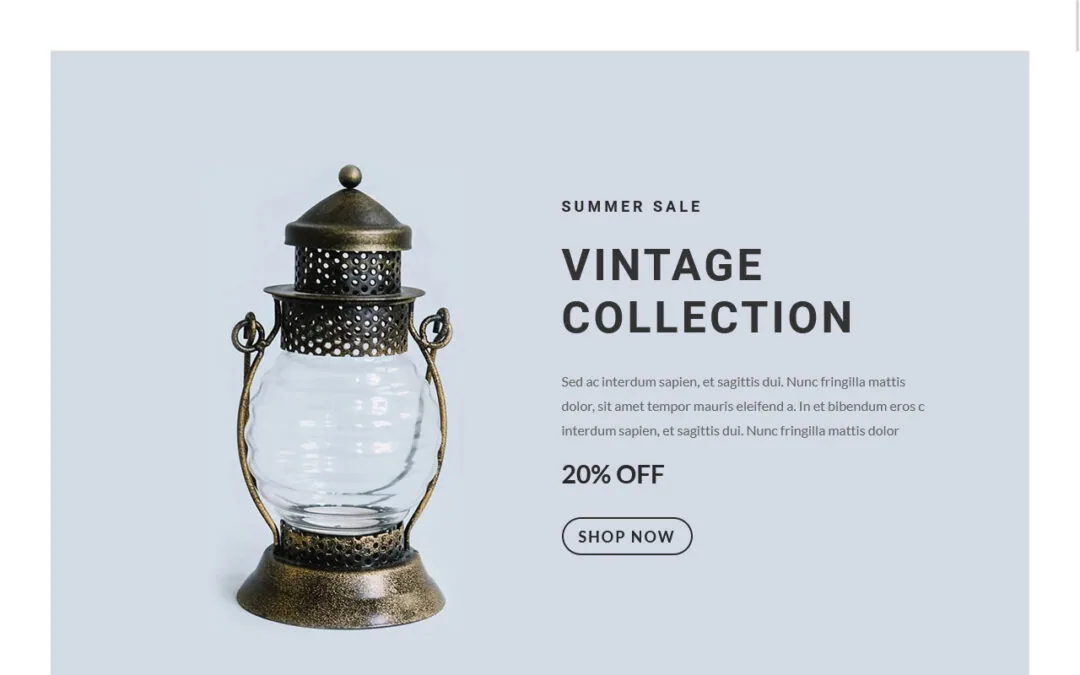
Task: Click the narrow perforated collar under the cap
Action: tap(348, 270)
